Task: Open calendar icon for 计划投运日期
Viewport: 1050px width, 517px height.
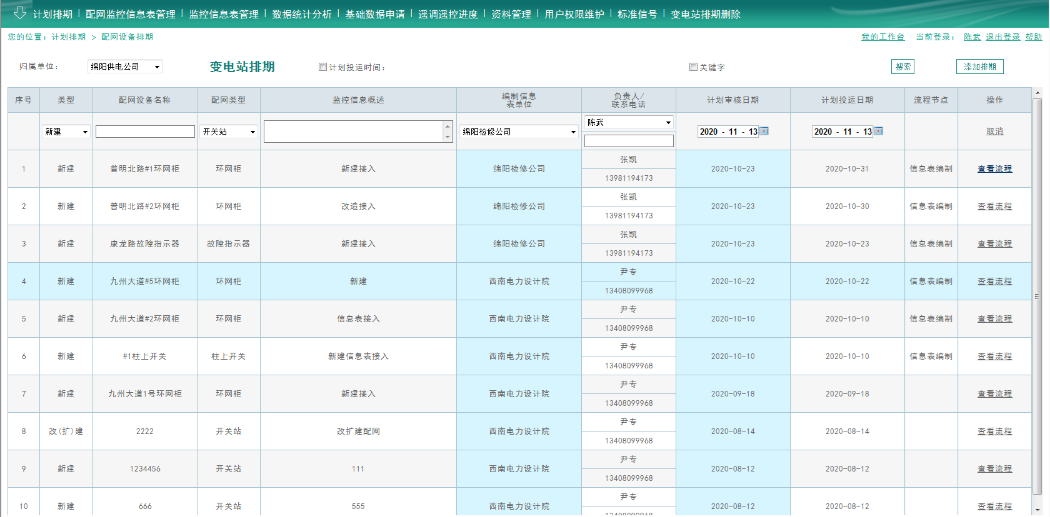Action: 879,131
